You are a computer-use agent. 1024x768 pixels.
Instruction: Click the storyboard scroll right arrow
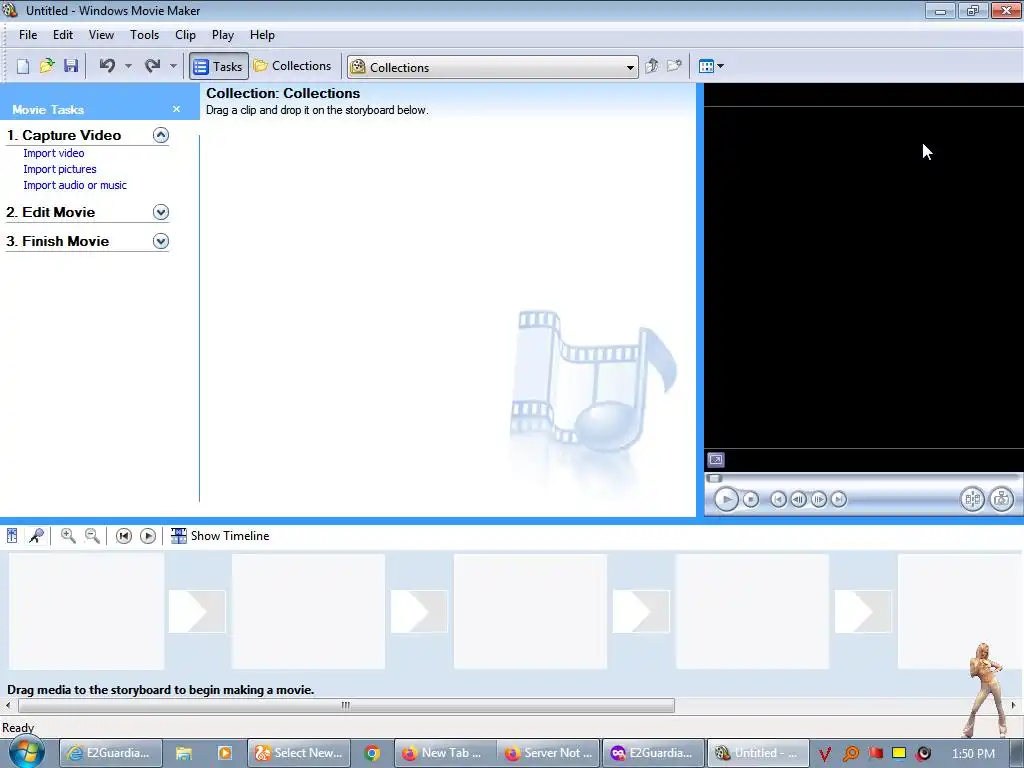tap(1014, 705)
